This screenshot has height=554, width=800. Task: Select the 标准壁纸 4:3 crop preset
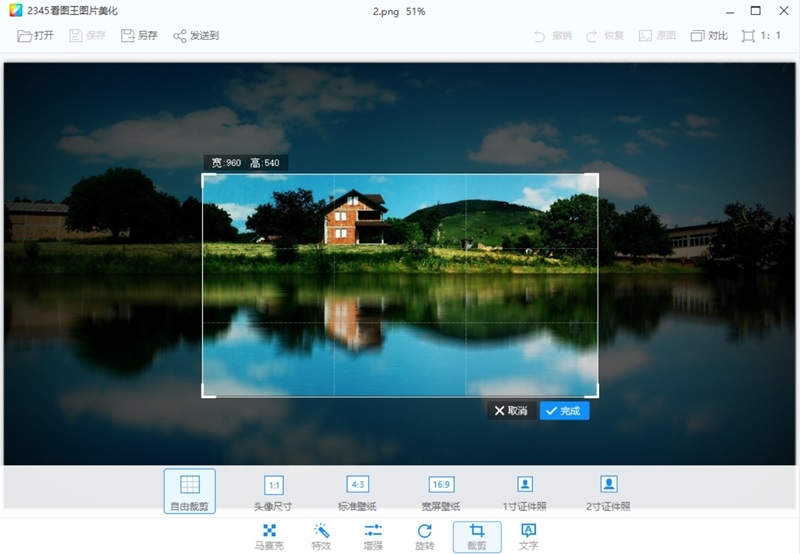pyautogui.click(x=357, y=491)
